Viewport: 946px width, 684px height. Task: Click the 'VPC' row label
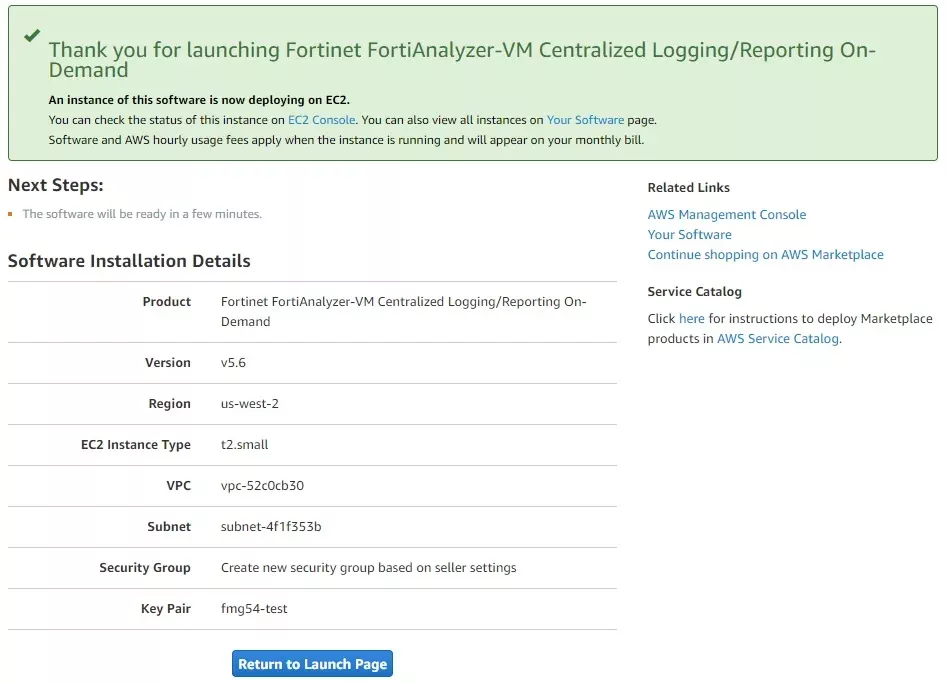click(179, 486)
